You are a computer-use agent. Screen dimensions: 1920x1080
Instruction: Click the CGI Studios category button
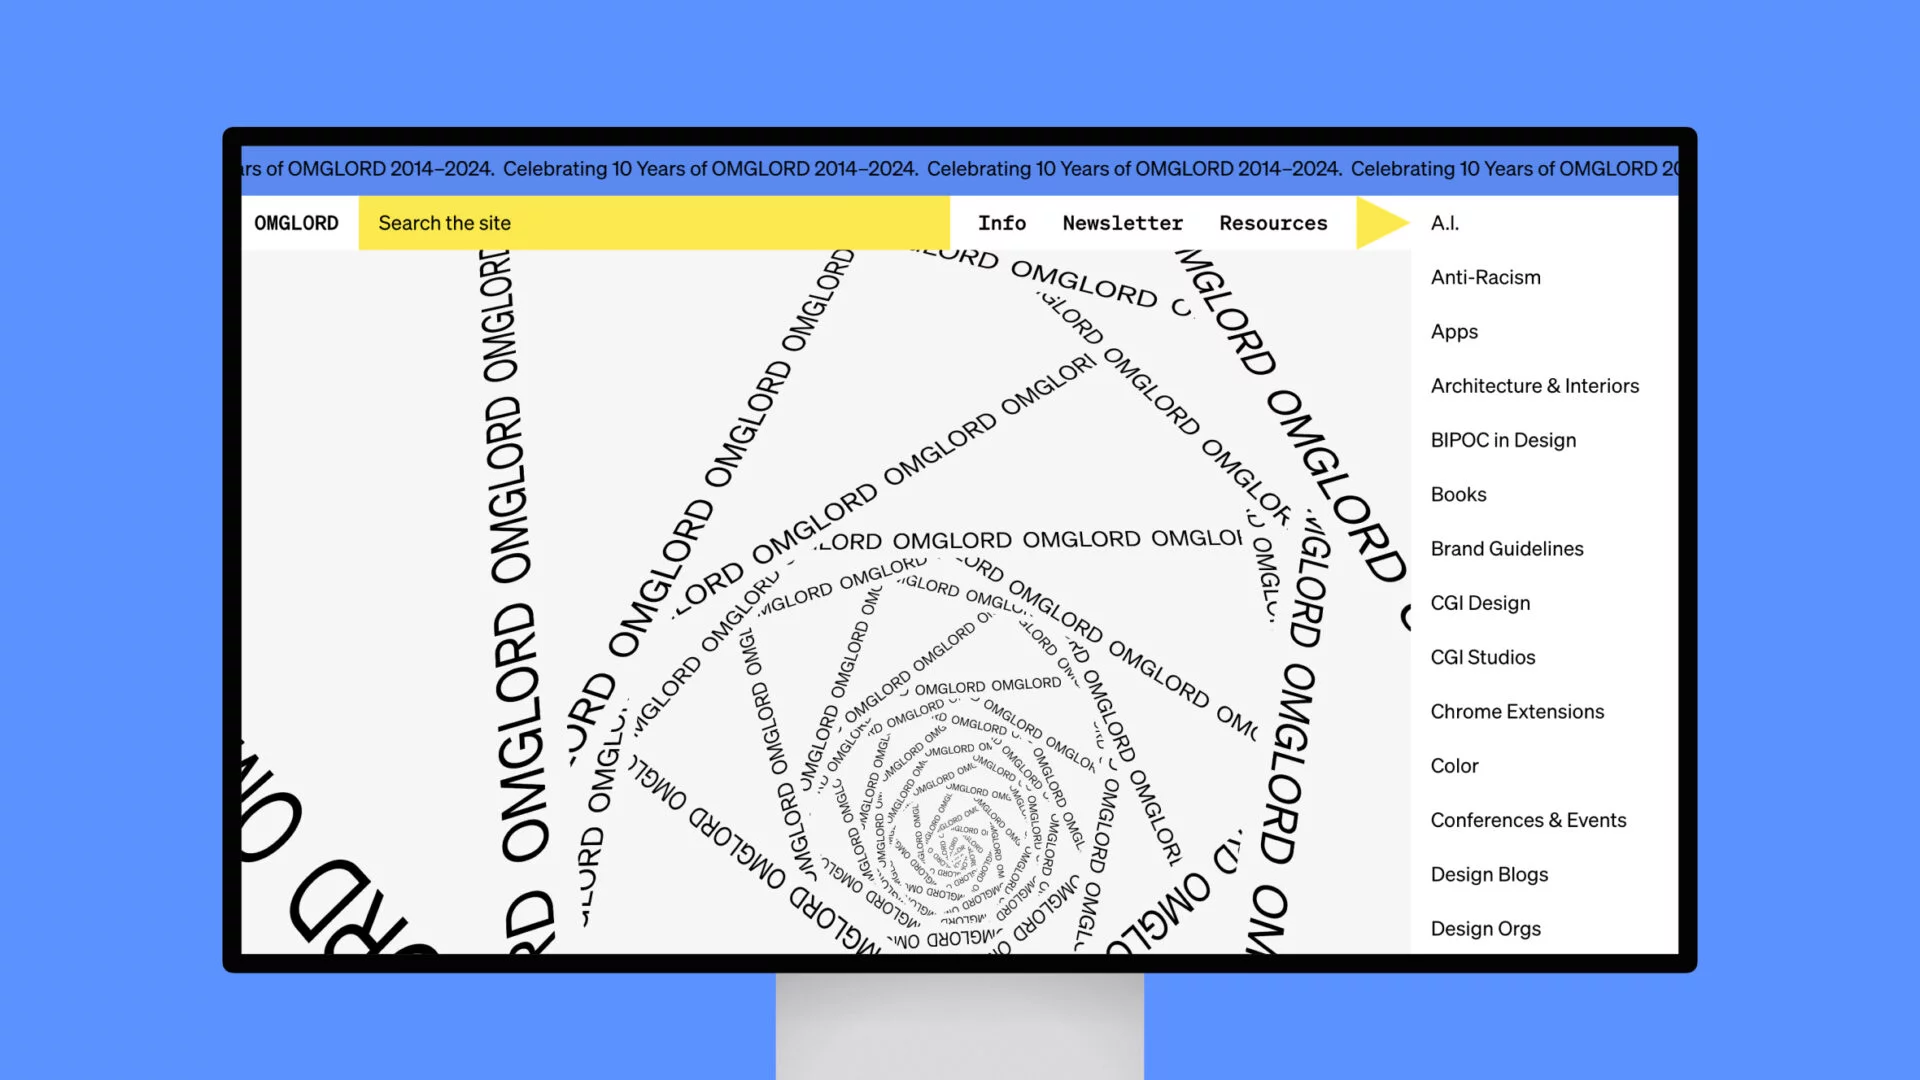pos(1484,657)
